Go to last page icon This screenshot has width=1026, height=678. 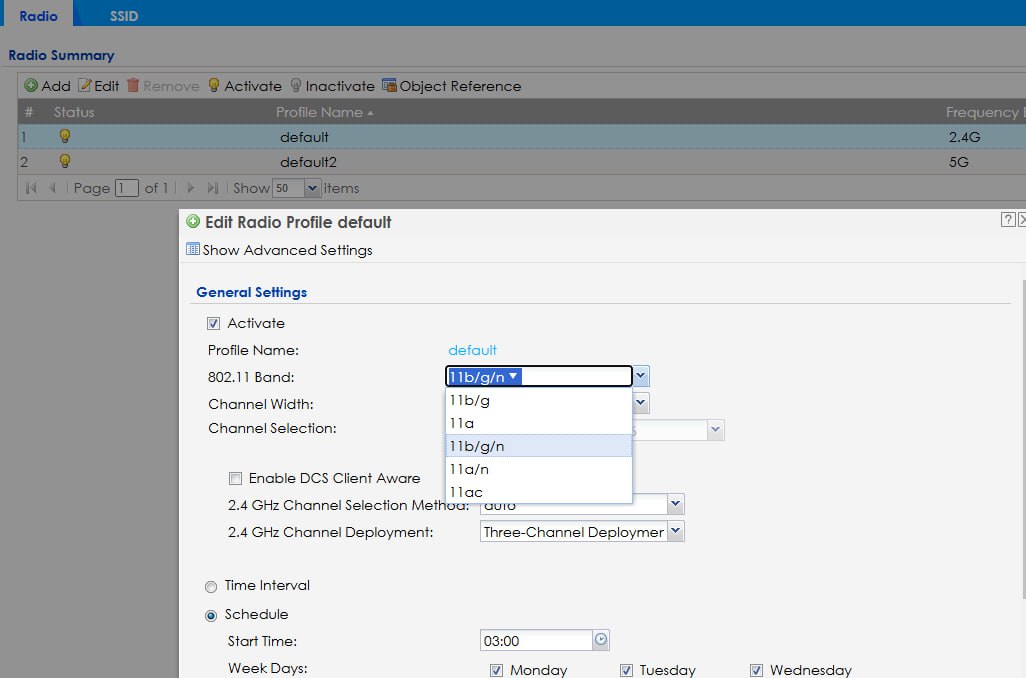pos(213,188)
